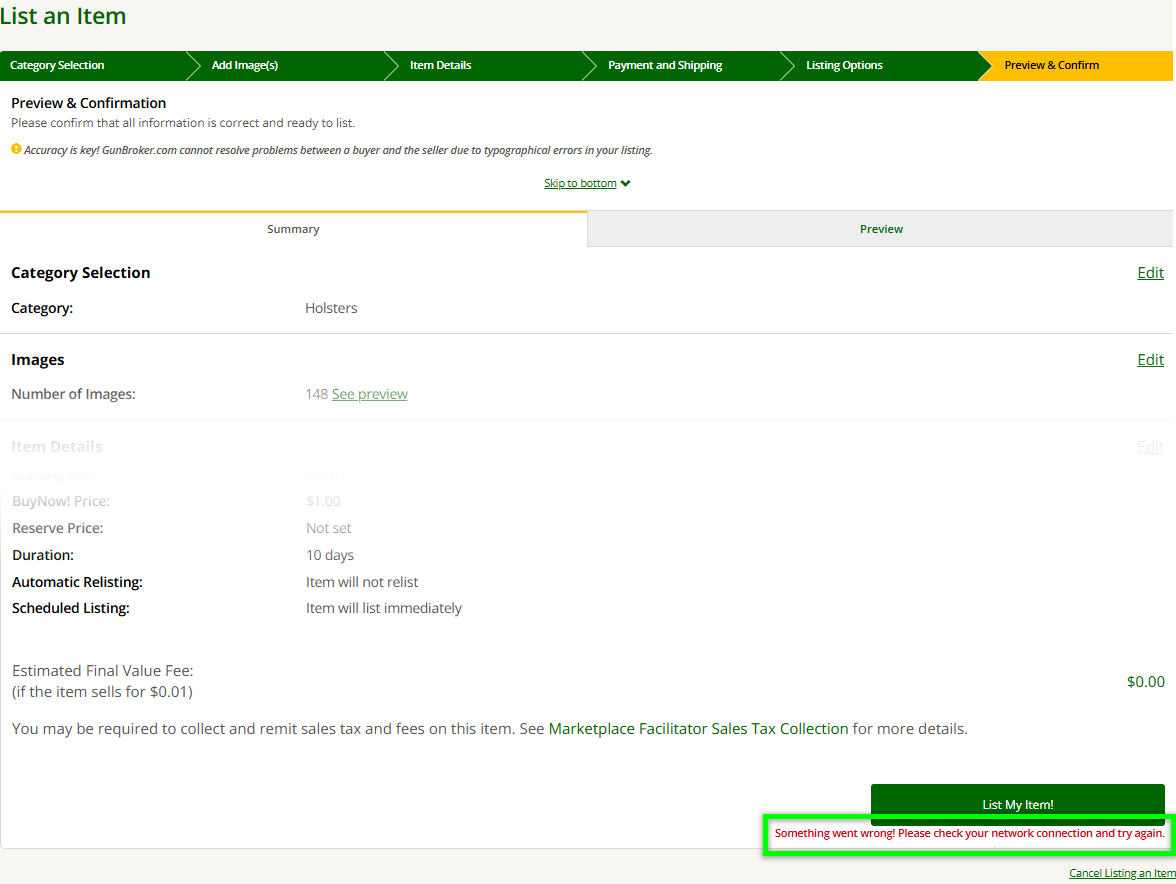Open the Payment and Shipping step
The height and width of the screenshot is (884, 1176).
click(665, 65)
